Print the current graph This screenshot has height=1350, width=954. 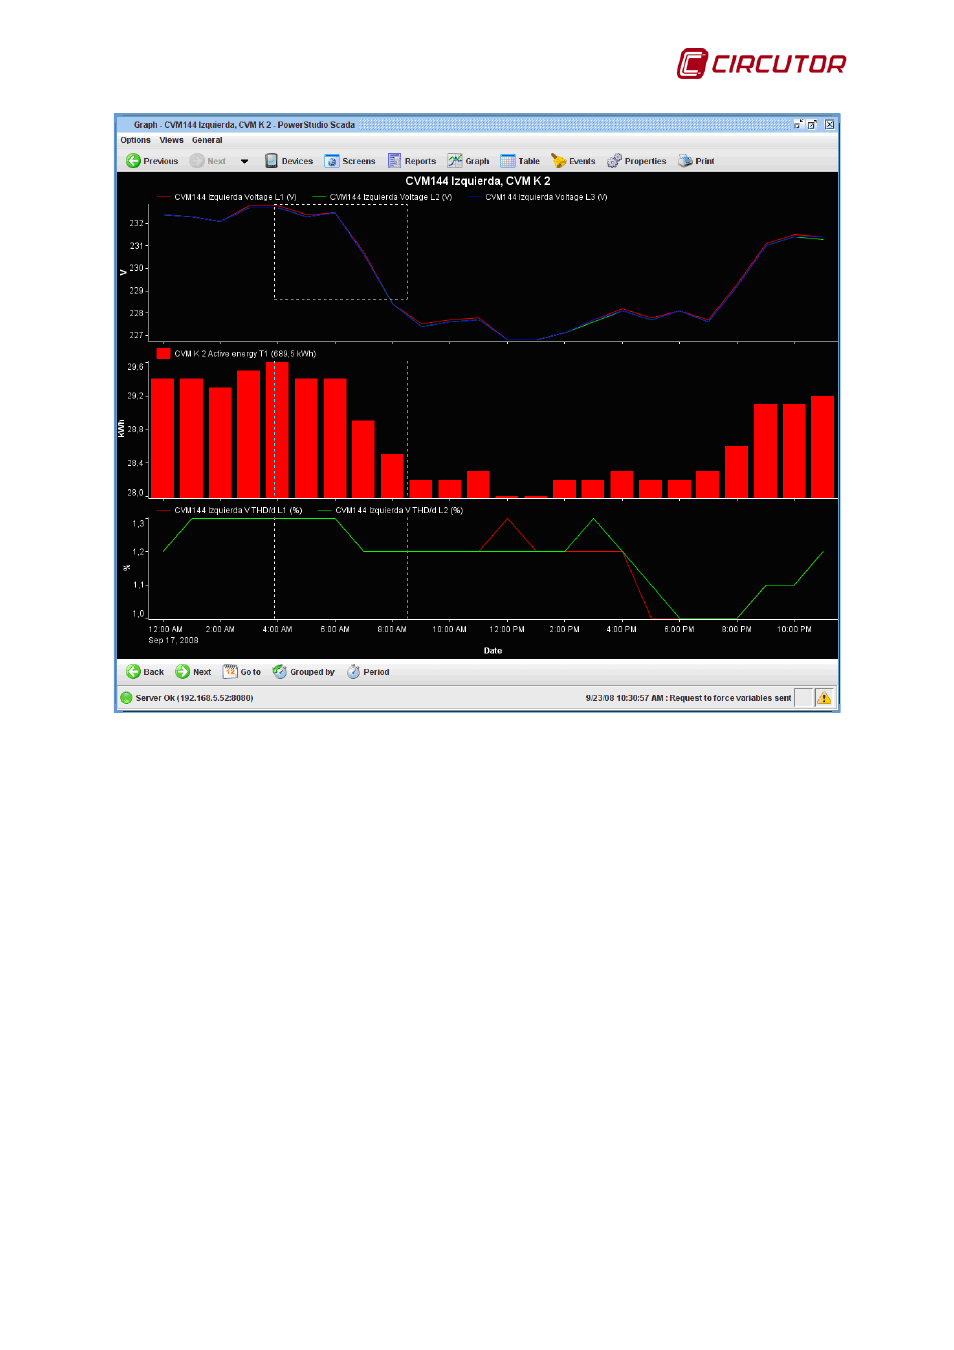(696, 161)
